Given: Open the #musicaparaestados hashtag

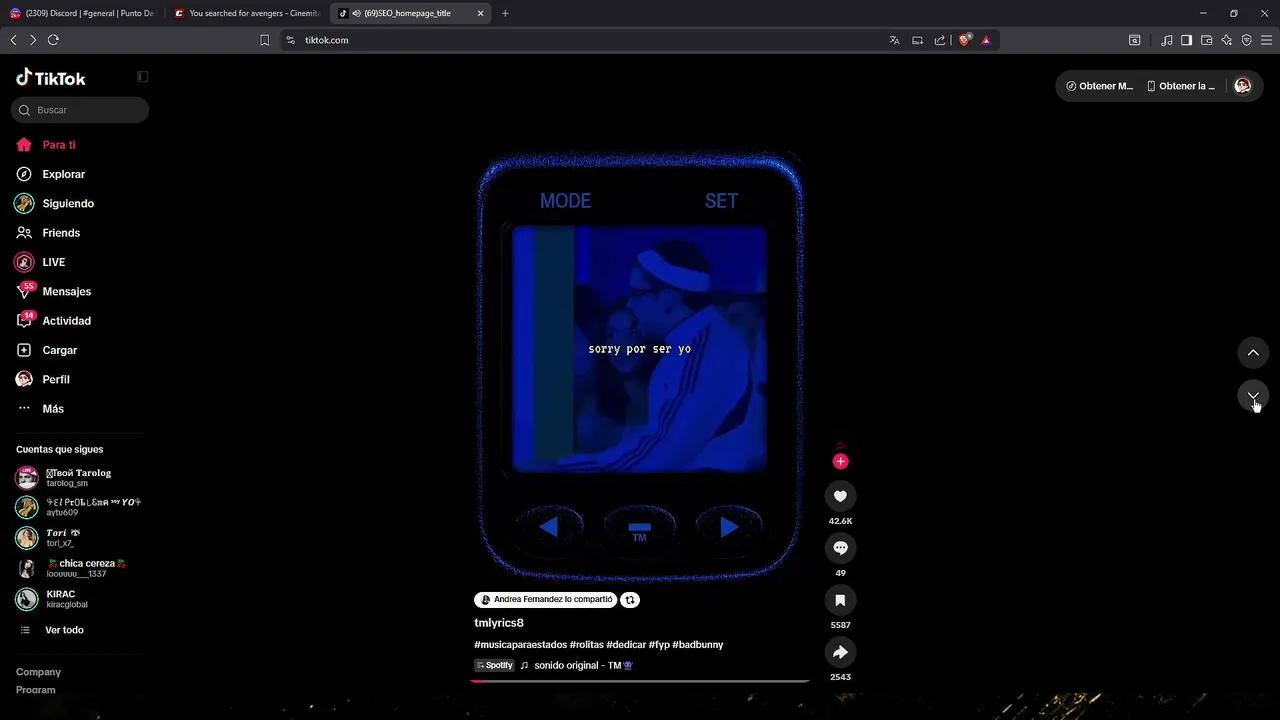Looking at the screenshot, I should (520, 645).
